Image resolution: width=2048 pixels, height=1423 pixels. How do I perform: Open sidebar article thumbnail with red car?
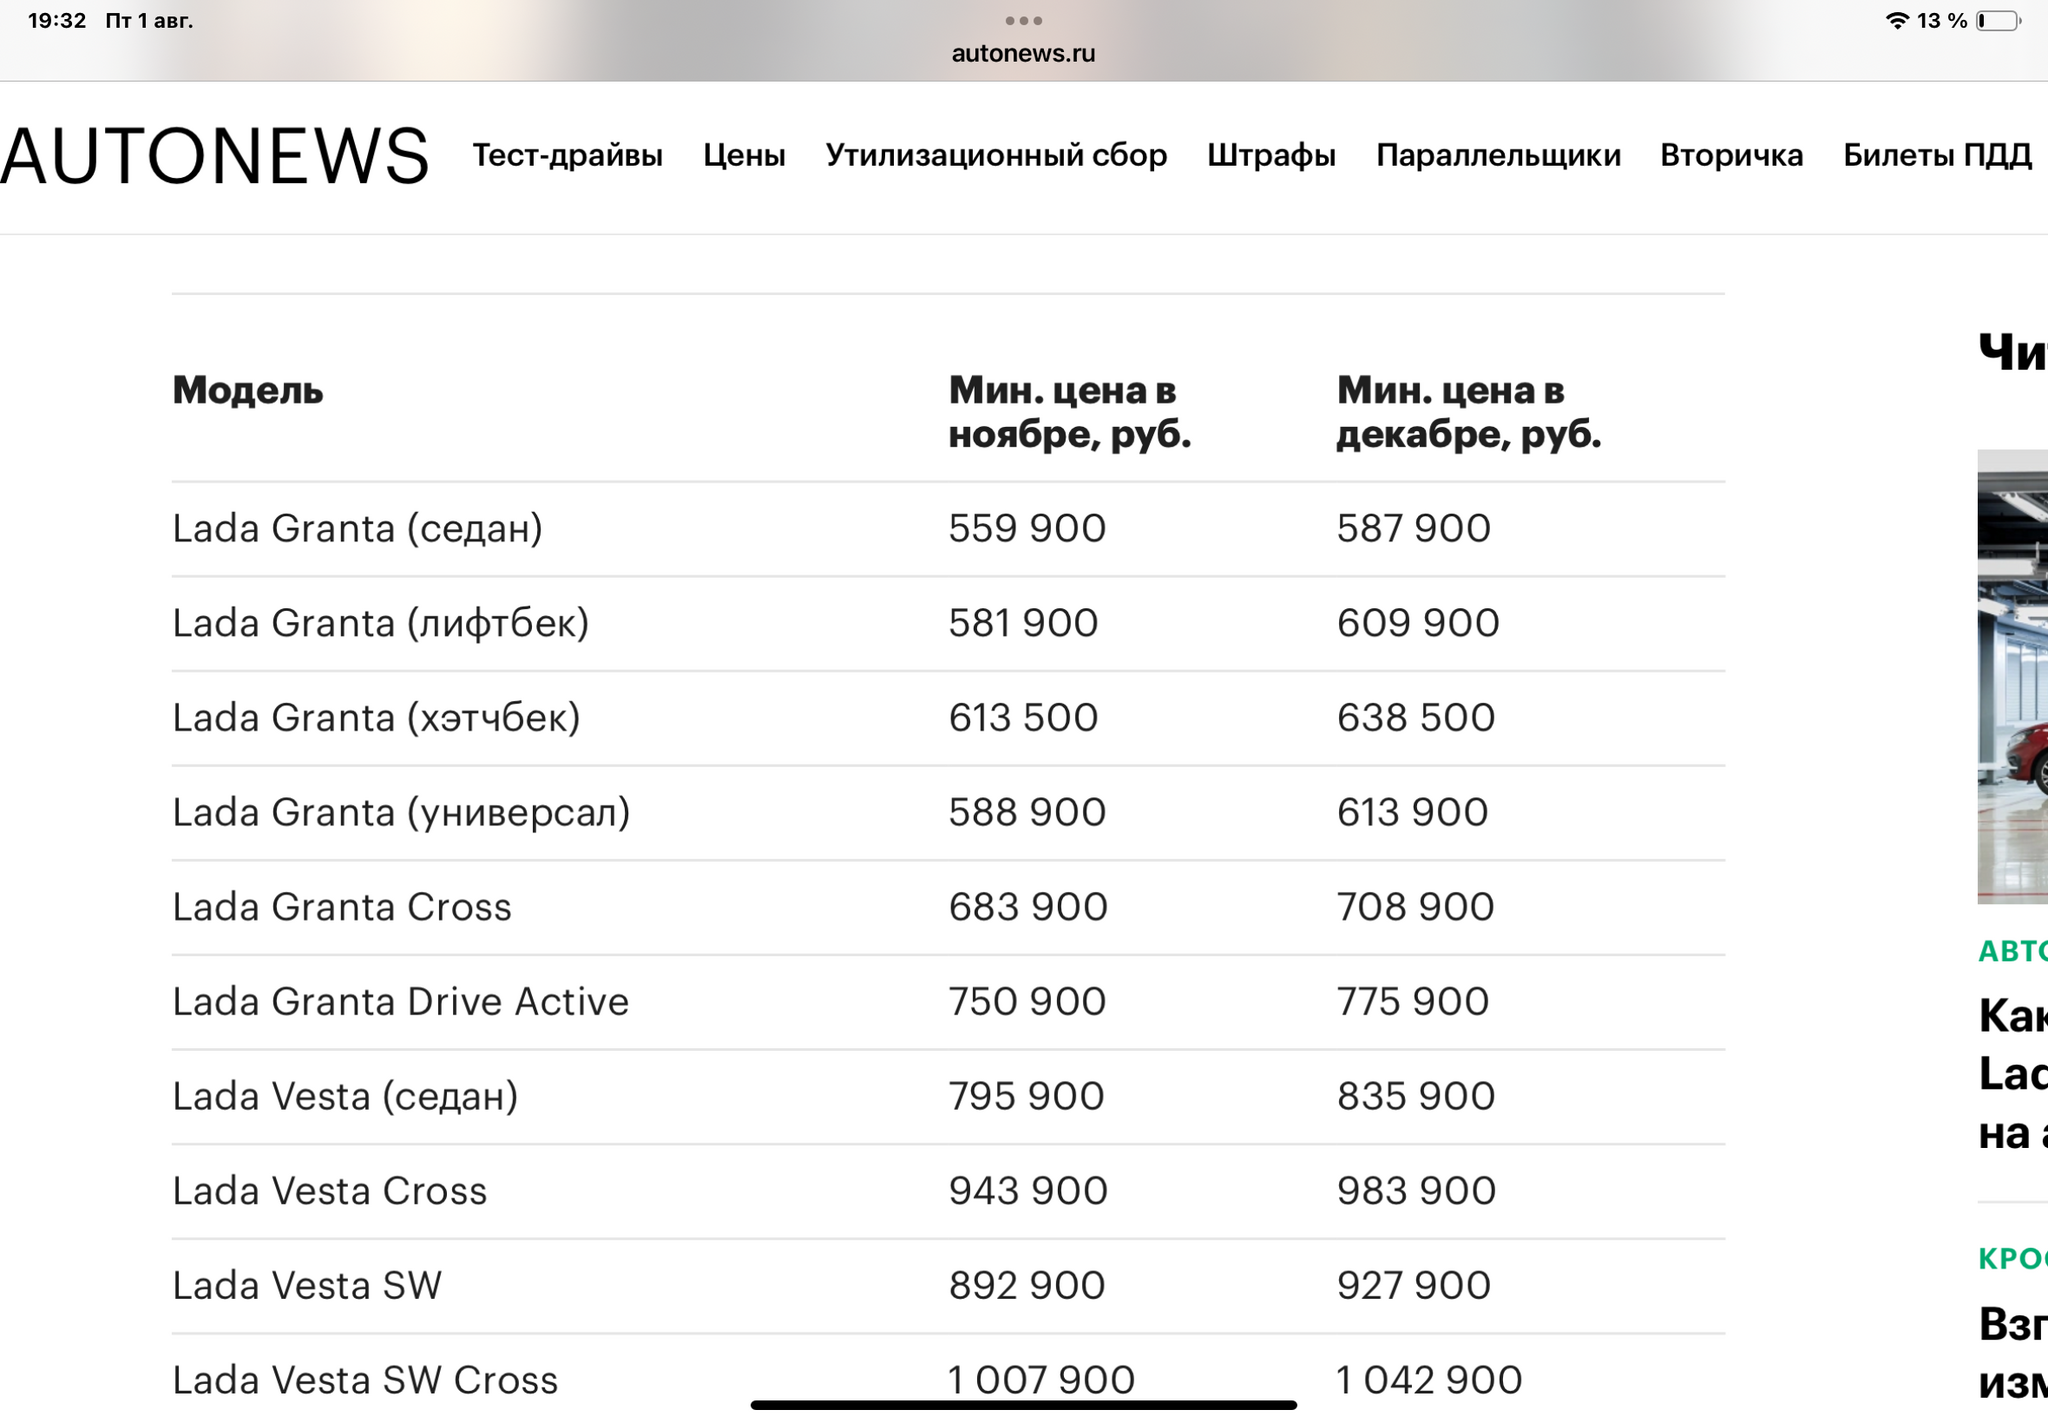[x=2014, y=676]
